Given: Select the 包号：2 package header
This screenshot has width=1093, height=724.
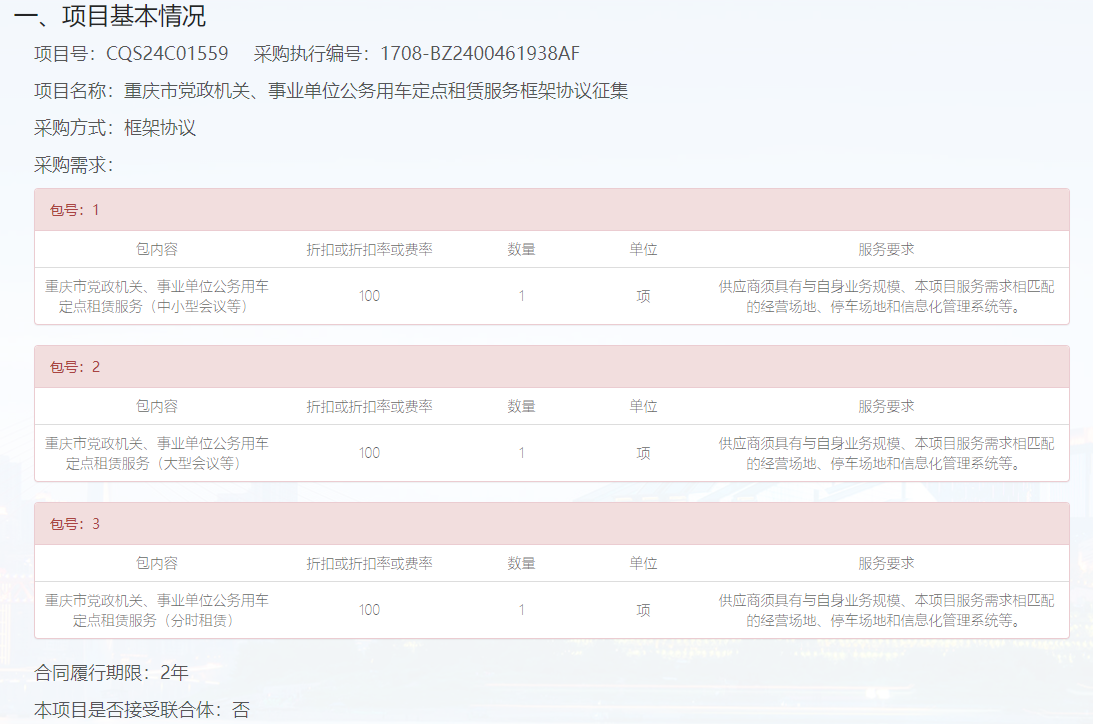Looking at the screenshot, I should point(75,367).
